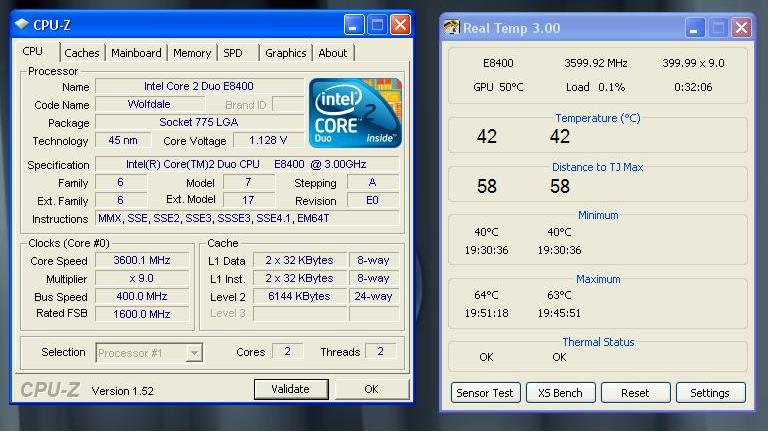
Task: Open Real Temp Settings
Action: pos(710,393)
